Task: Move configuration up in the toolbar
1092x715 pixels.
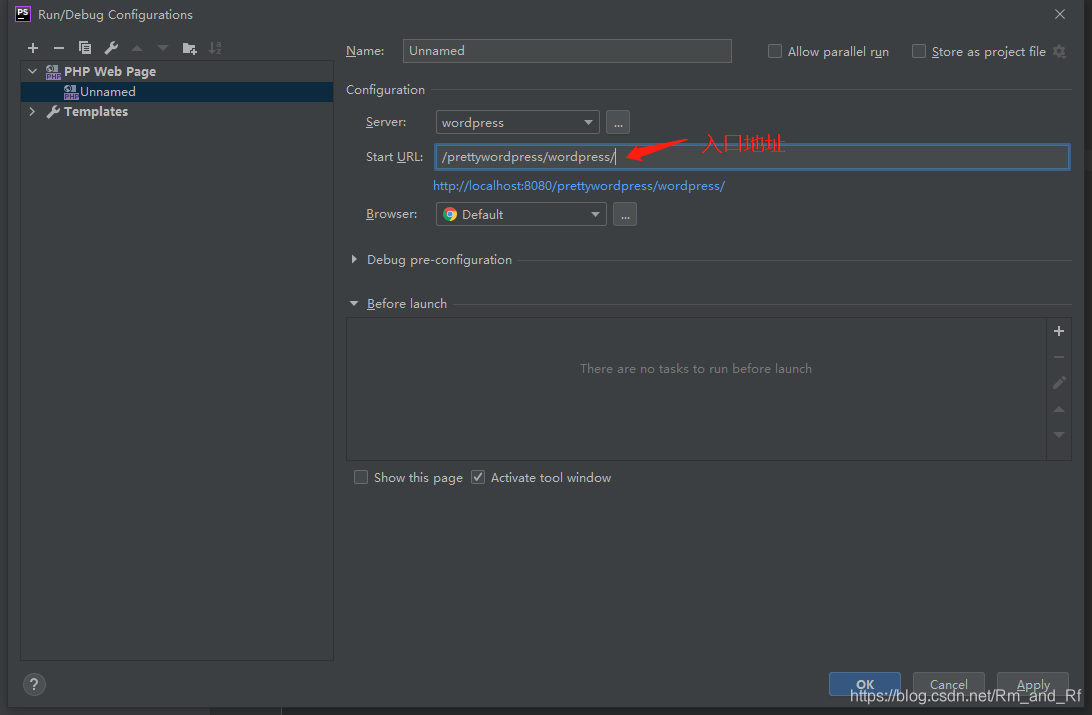Action: 137,48
